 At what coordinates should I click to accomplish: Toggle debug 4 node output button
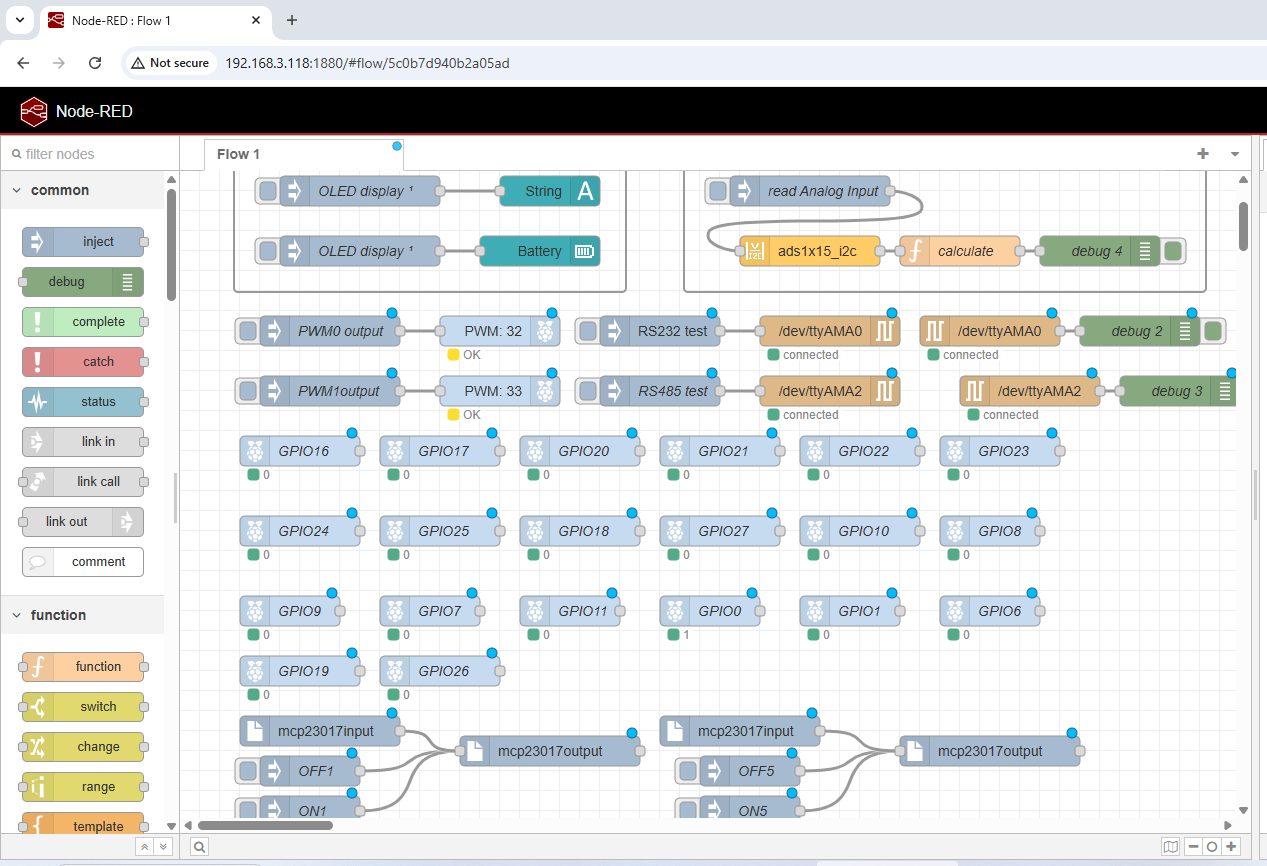tap(1173, 251)
